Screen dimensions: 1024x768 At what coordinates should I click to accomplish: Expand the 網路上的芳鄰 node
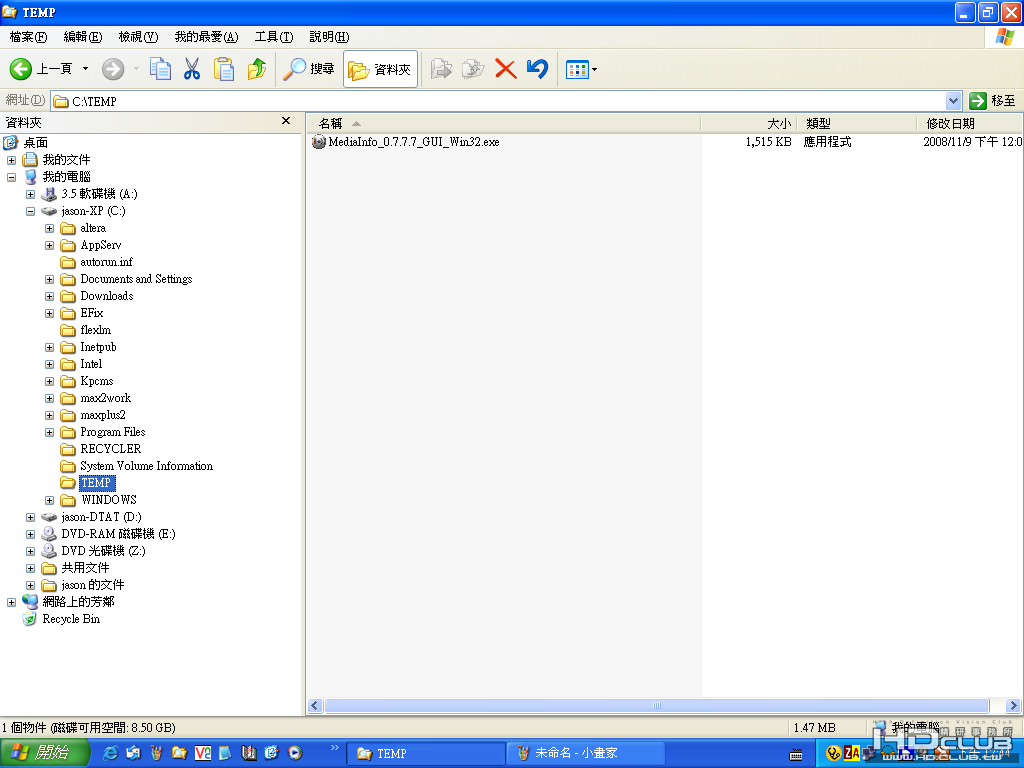pos(11,602)
